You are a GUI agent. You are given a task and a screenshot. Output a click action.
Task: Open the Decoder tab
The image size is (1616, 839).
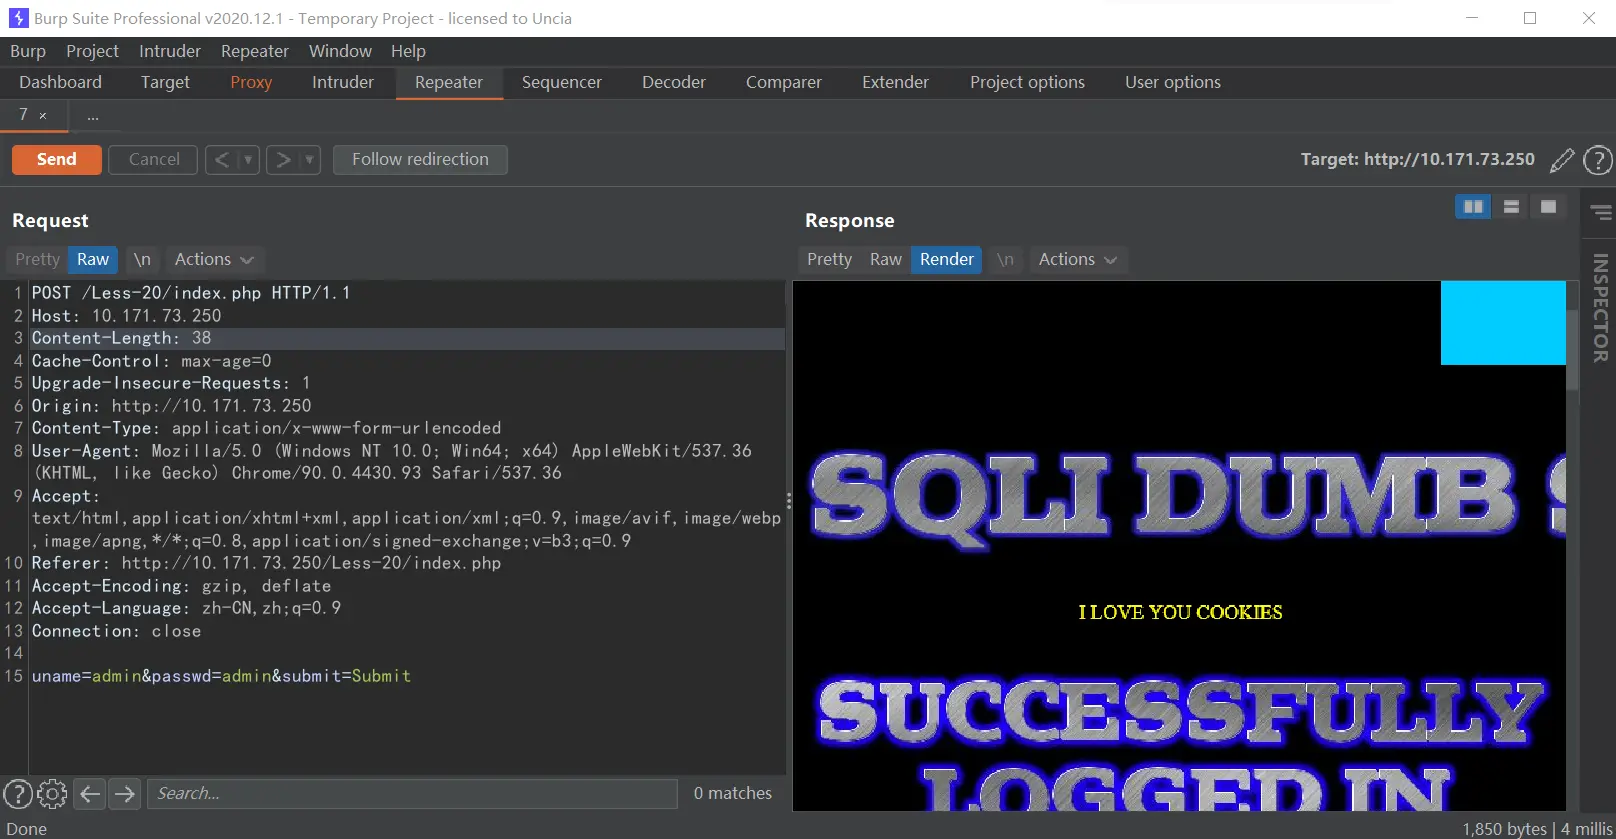[673, 82]
